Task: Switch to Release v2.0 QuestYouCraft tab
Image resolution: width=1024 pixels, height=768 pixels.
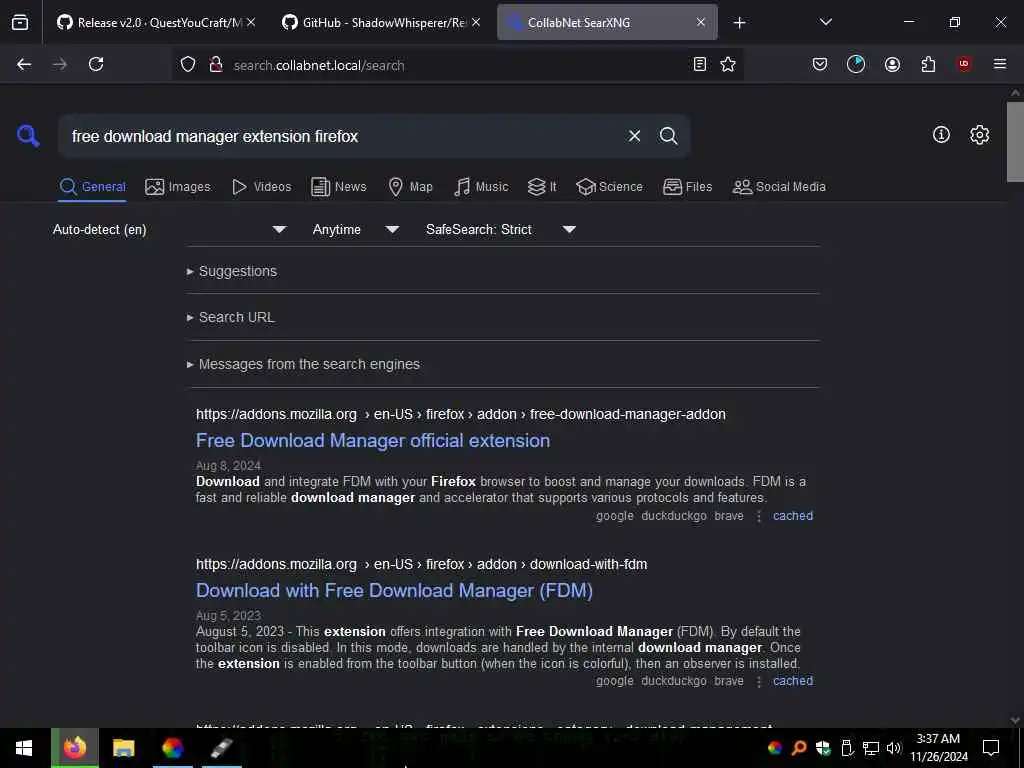Action: (150, 22)
